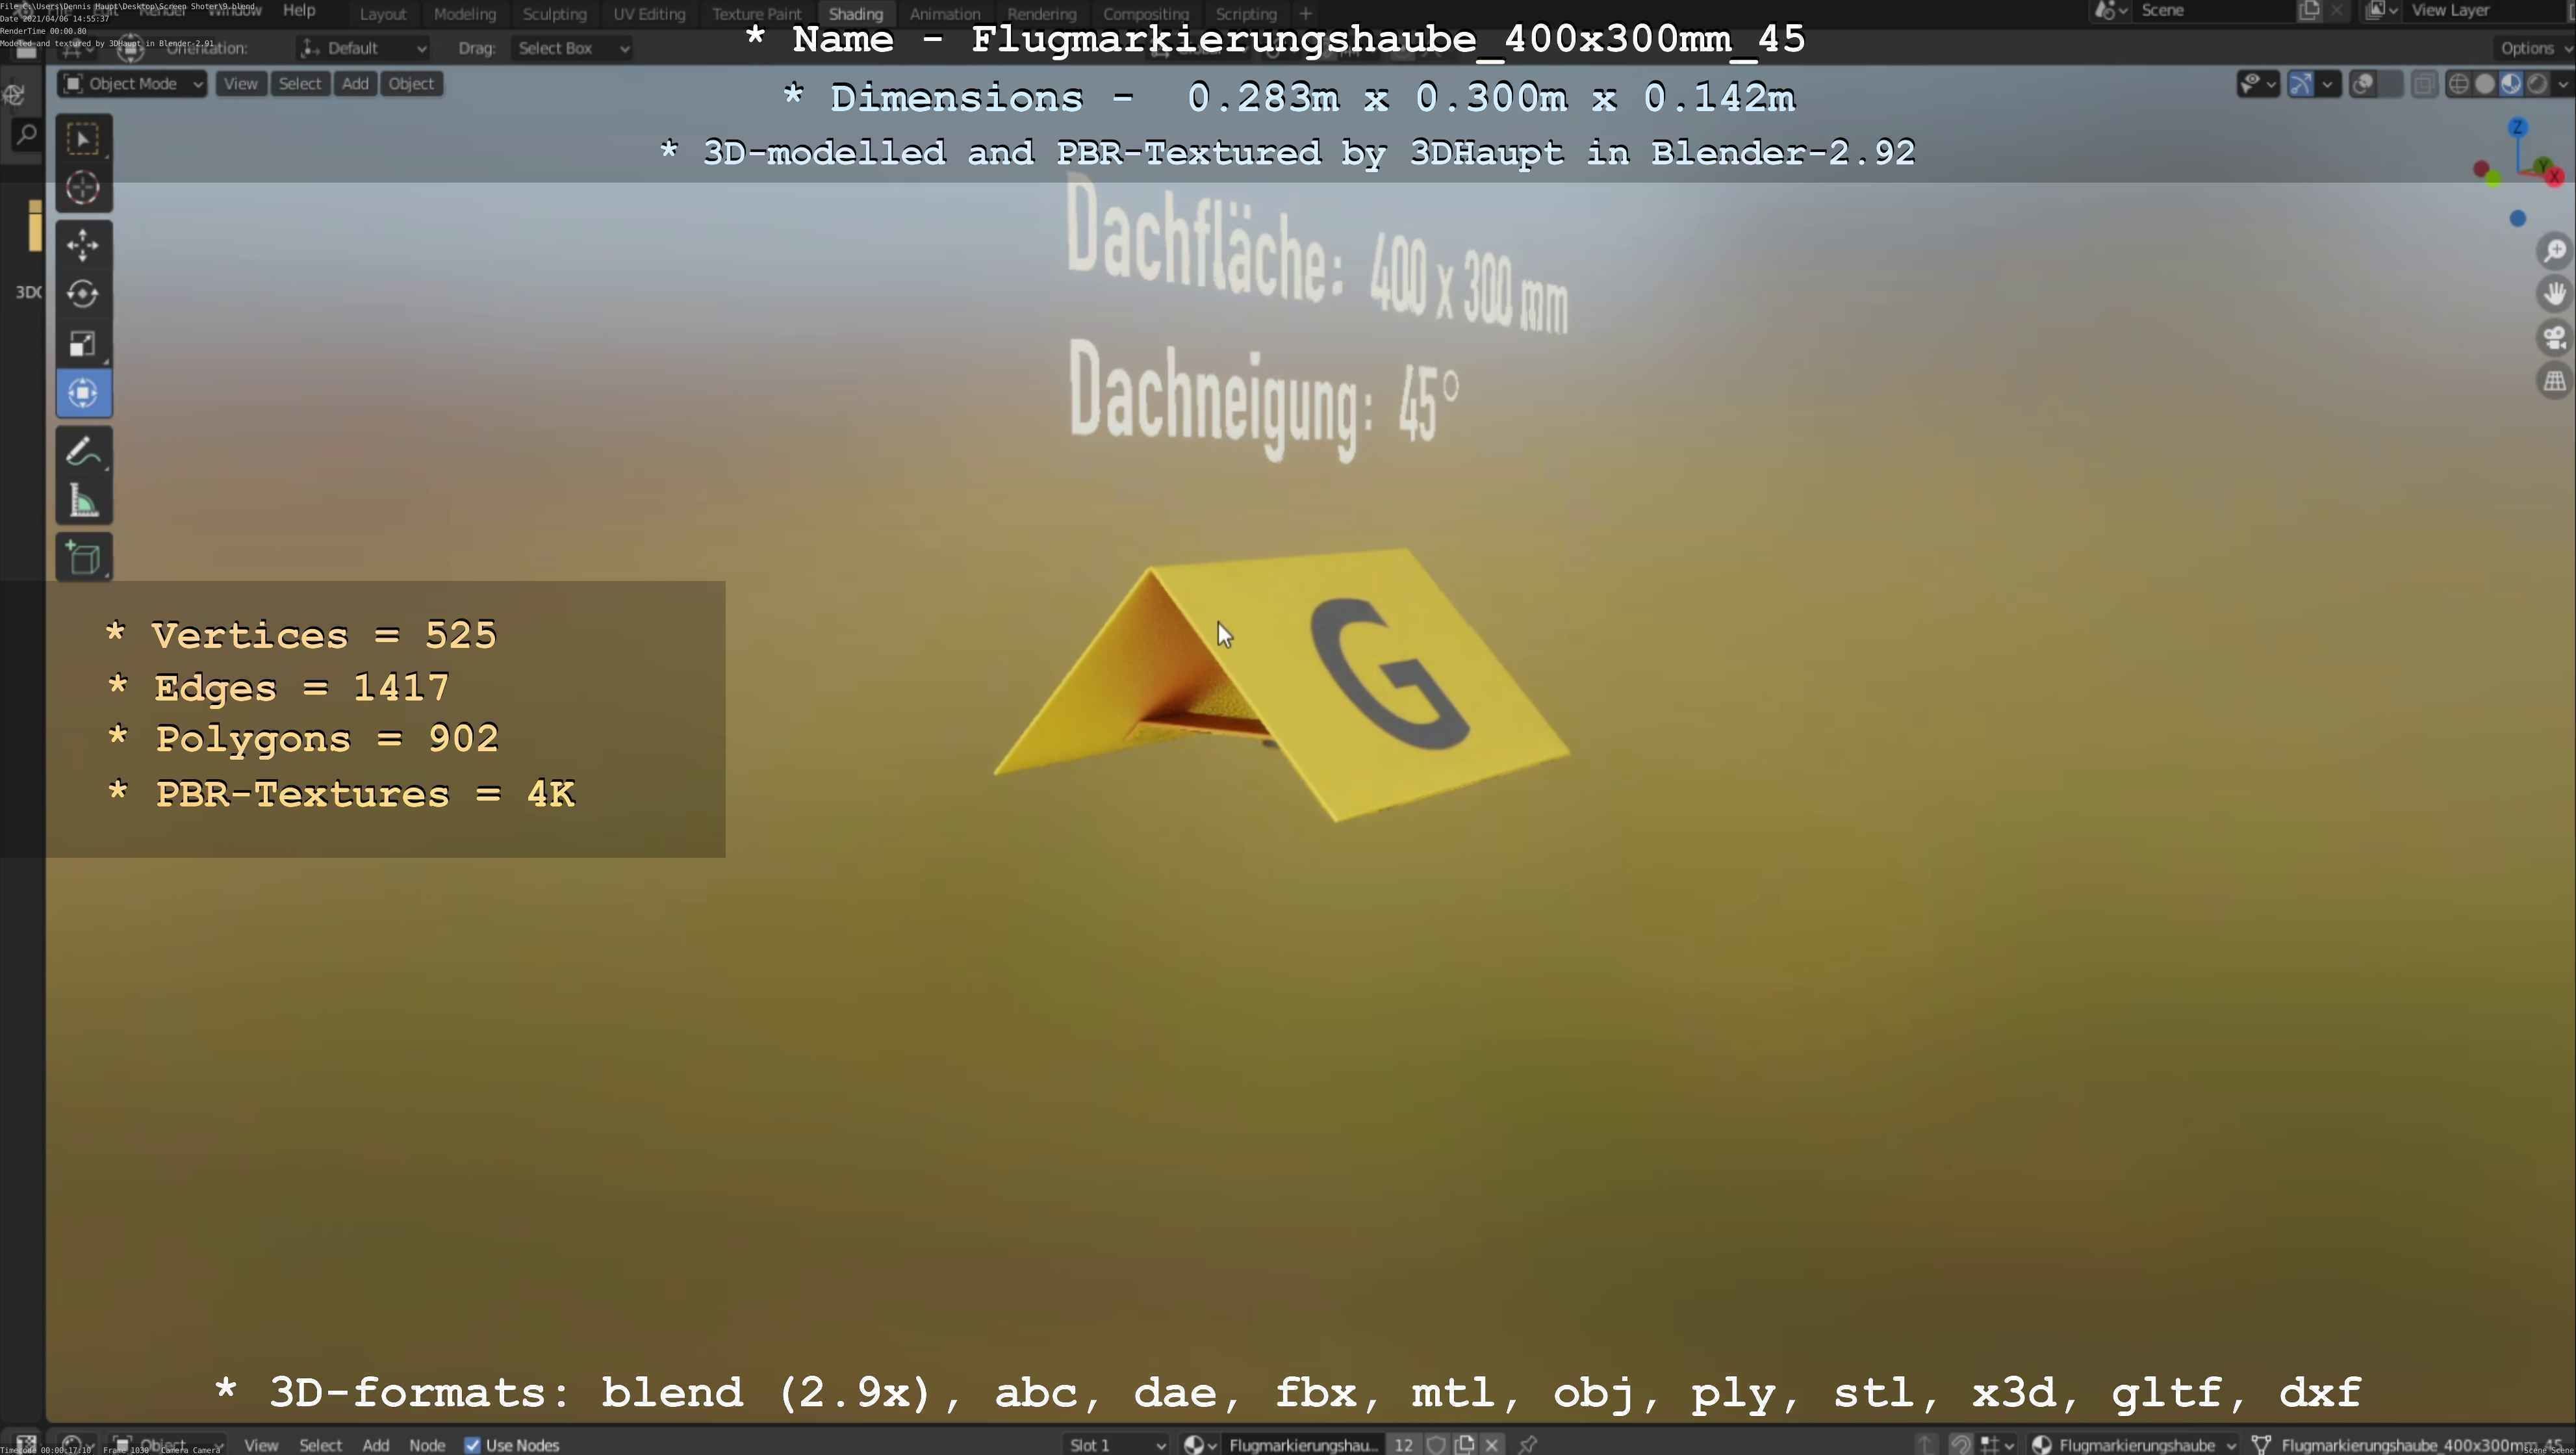2576x1455 pixels.
Task: Toggle the show gizmo button
Action: [2301, 84]
